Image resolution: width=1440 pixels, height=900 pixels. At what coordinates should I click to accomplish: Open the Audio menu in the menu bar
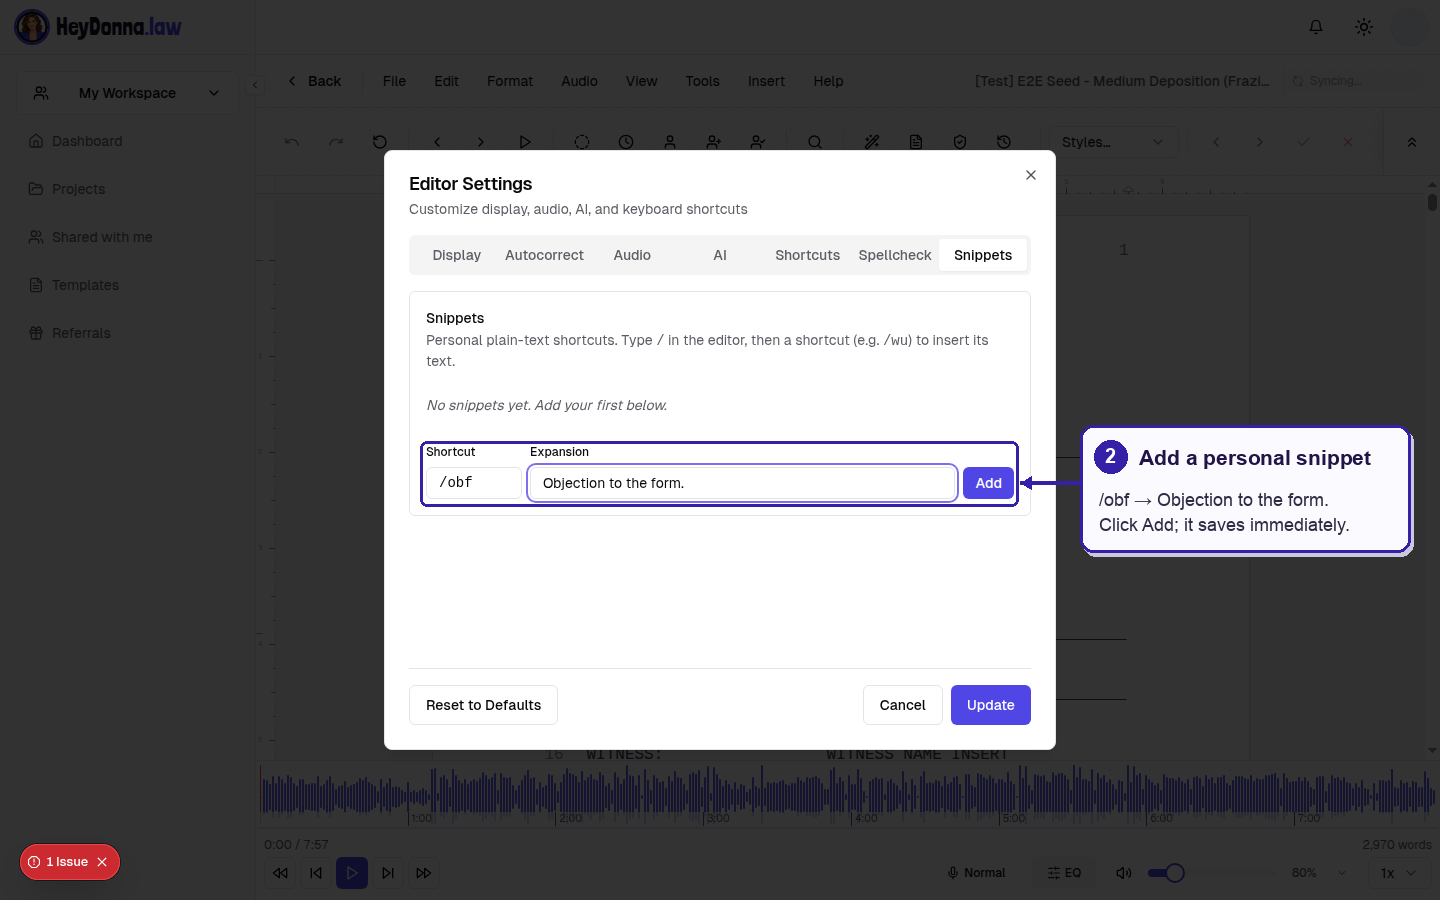tap(579, 81)
